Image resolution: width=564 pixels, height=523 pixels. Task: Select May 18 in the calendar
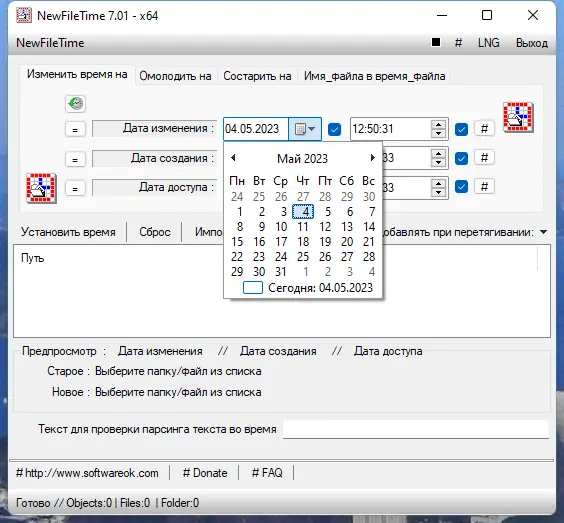coord(303,242)
